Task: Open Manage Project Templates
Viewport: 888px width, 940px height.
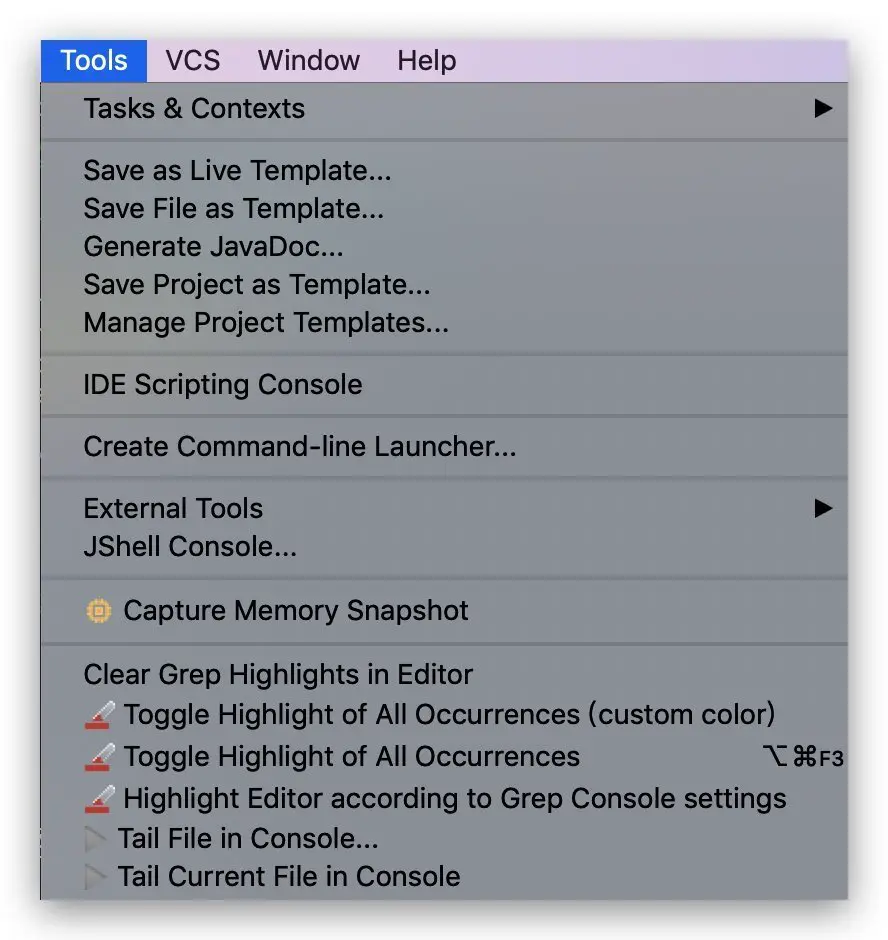Action: 266,323
